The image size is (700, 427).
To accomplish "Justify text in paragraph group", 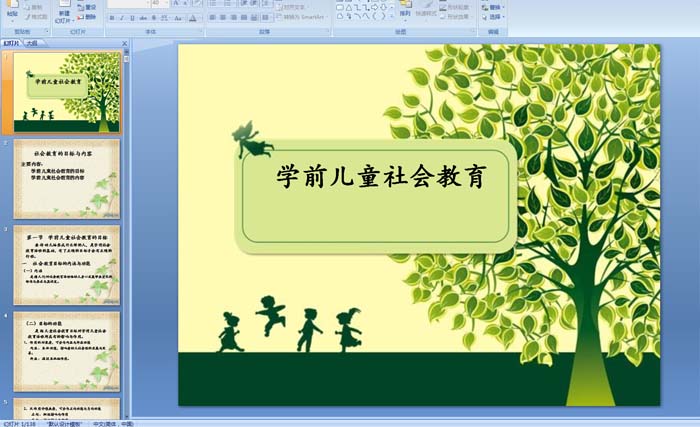I will coord(244,17).
